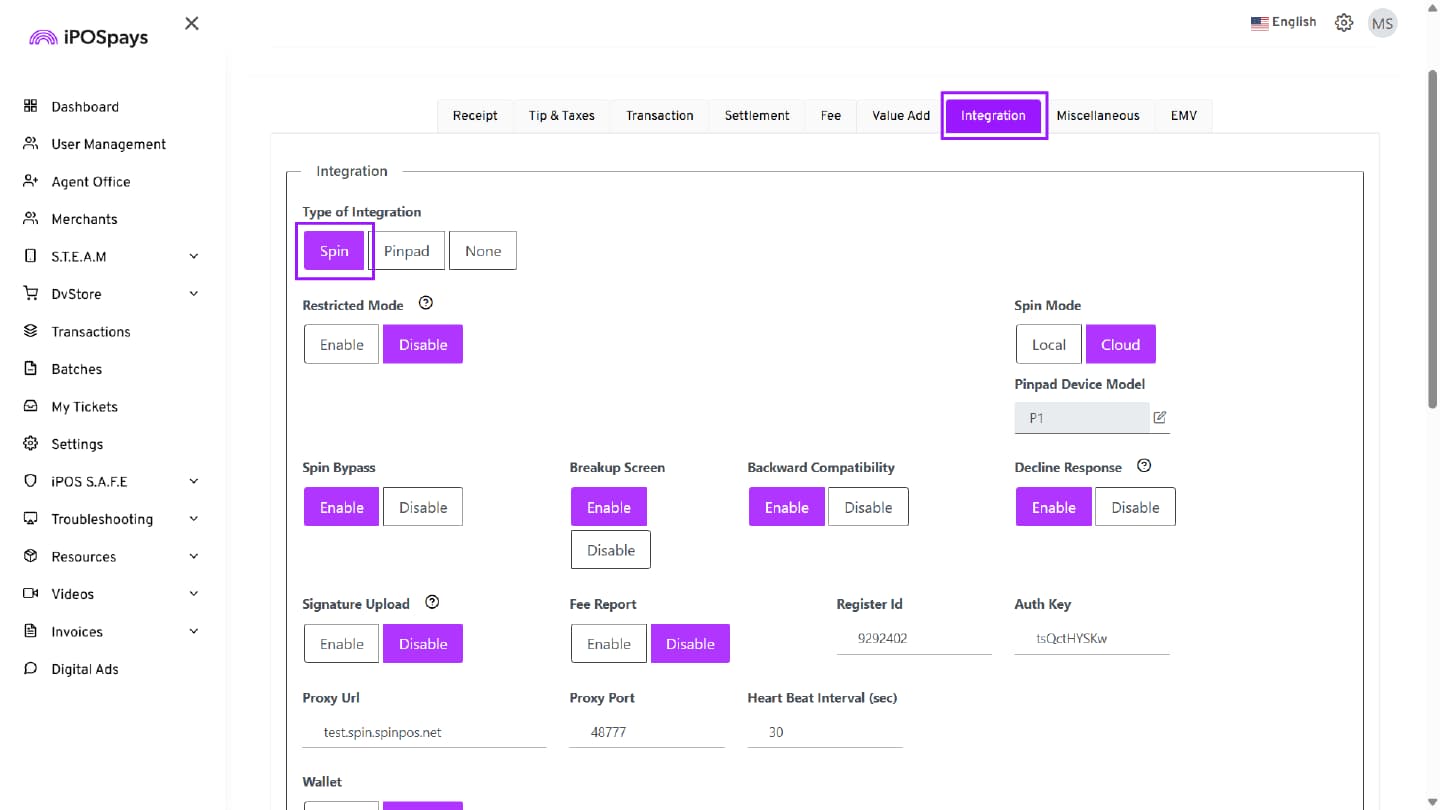Open the English language dropdown
1441x810 pixels.
(1283, 22)
